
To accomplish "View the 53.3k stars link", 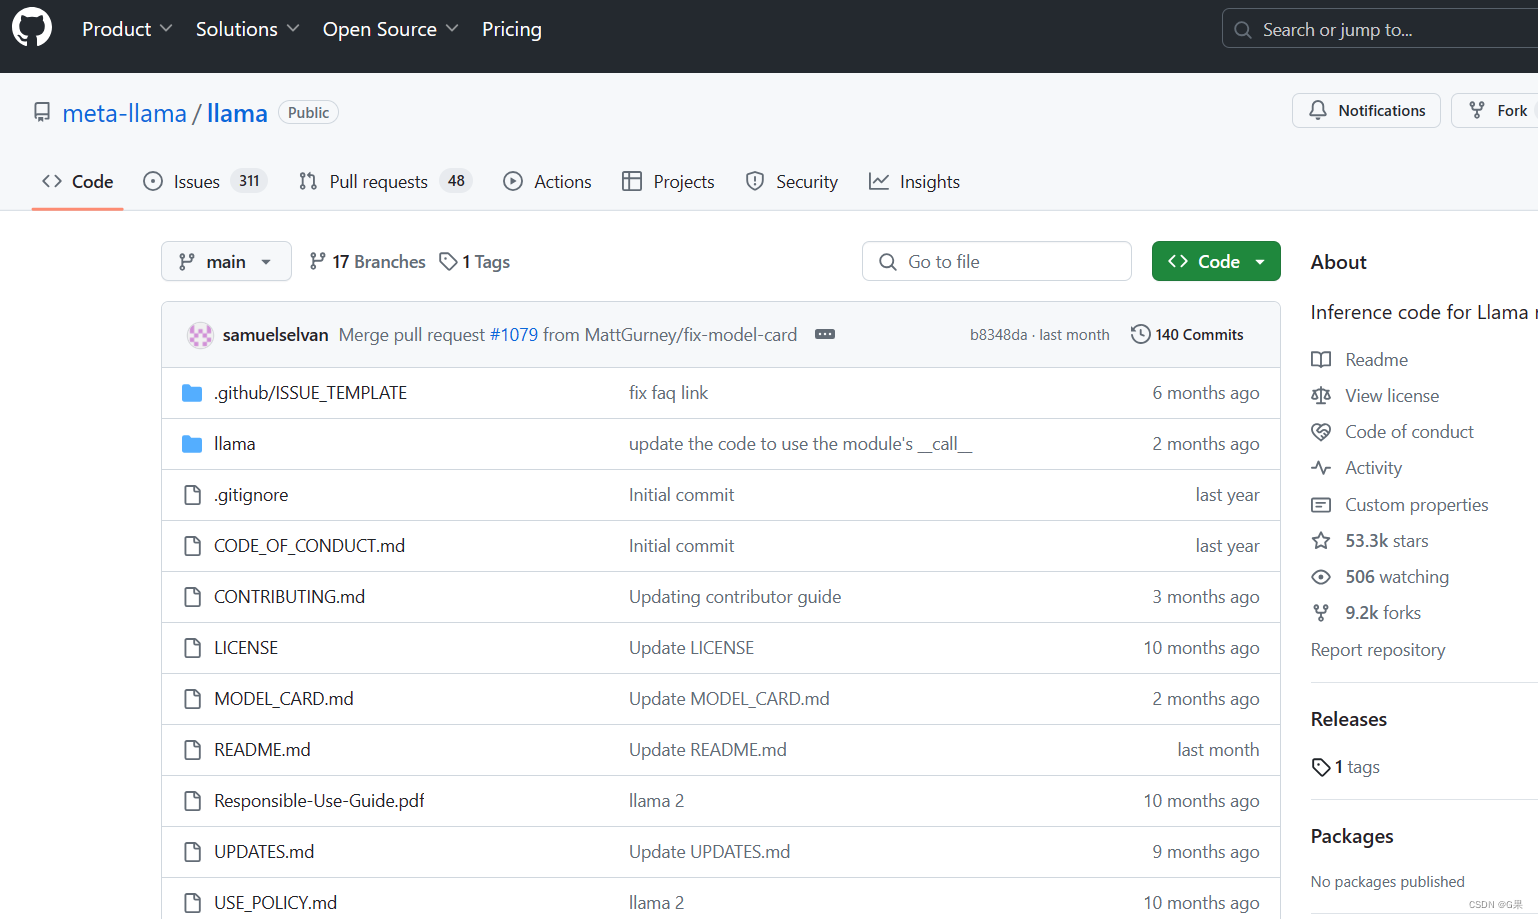I will pos(1369,541).
